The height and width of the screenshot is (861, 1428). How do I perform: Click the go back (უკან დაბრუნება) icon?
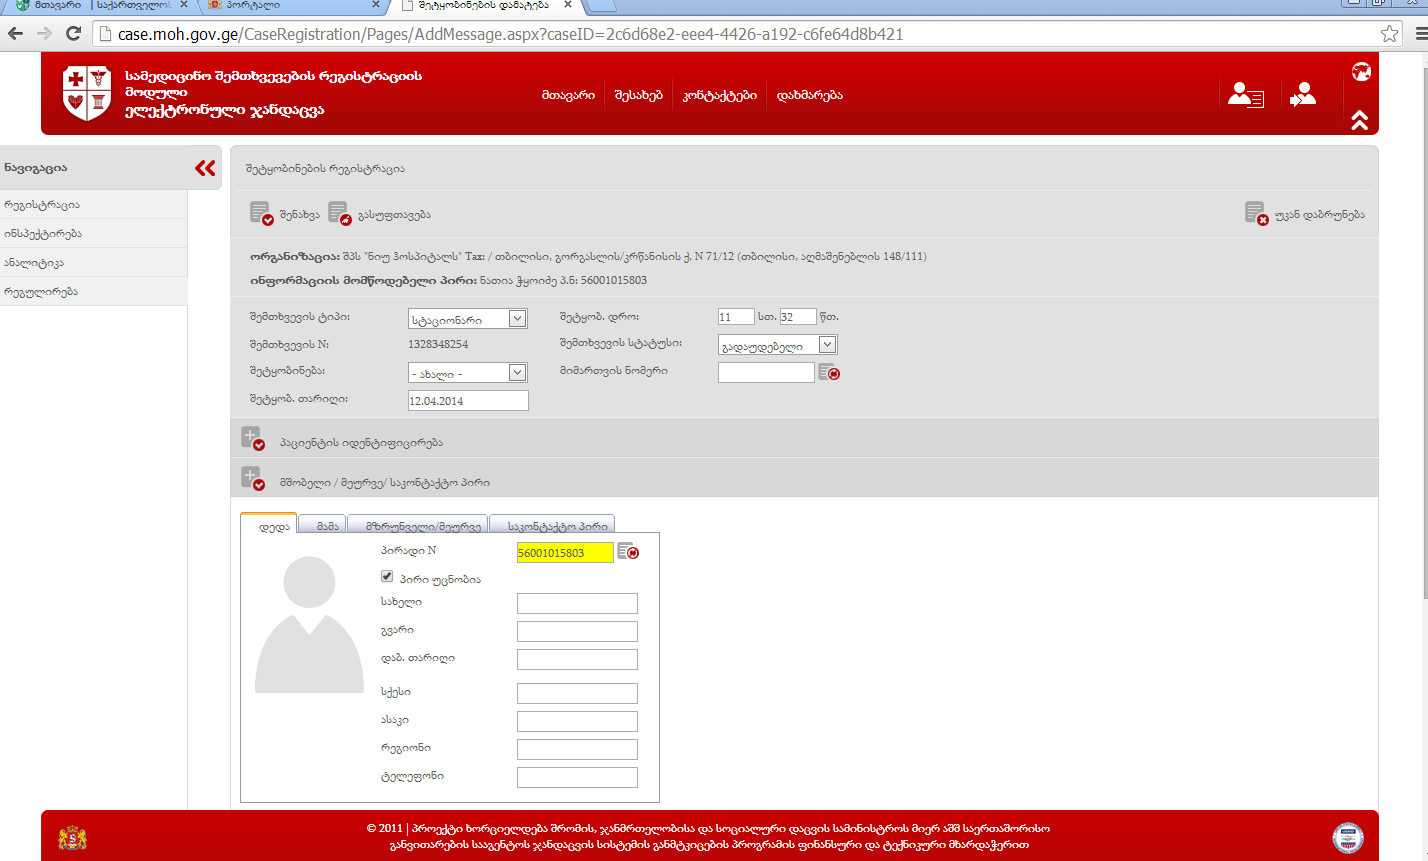click(x=1256, y=214)
